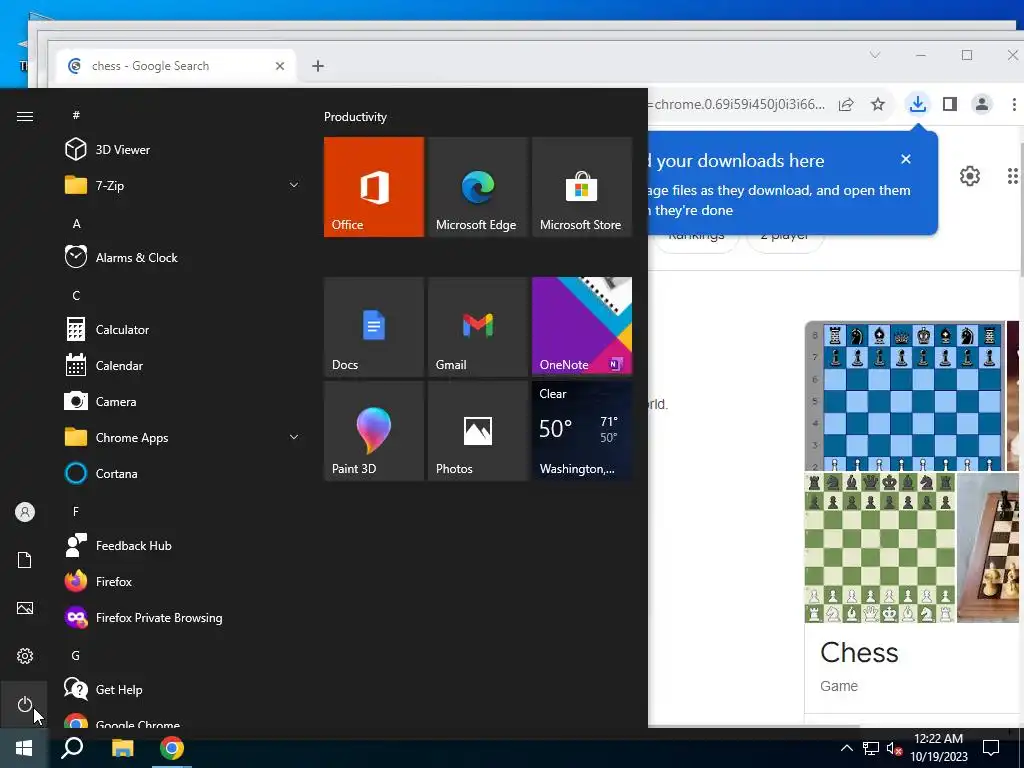The image size is (1024, 768).
Task: Open taskbar Search magnifier
Action: tap(72, 748)
